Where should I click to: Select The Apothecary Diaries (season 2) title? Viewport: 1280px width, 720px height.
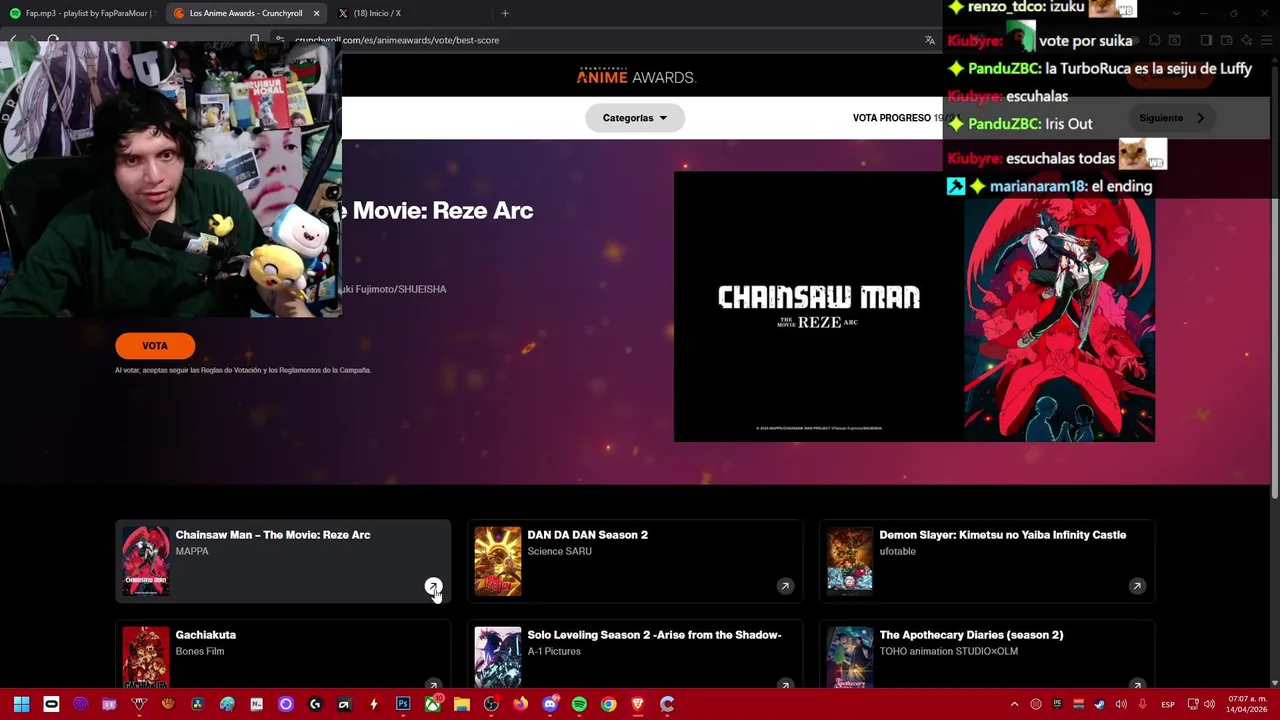click(x=971, y=635)
